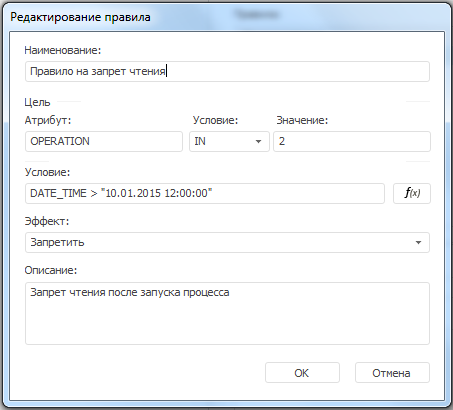
Task: Click the Наименование label
Action: (x=63, y=50)
